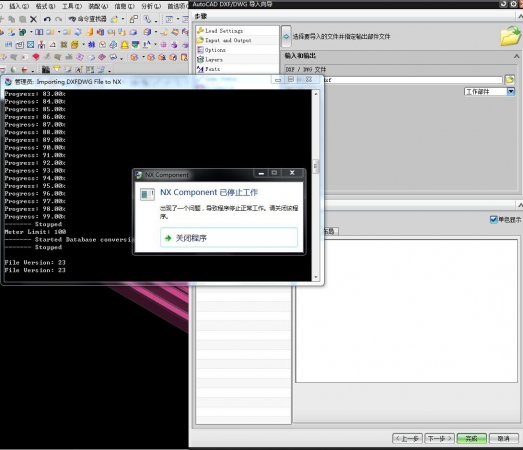
Task: Browse for DXF/DWG file folder button
Action: click(x=509, y=79)
